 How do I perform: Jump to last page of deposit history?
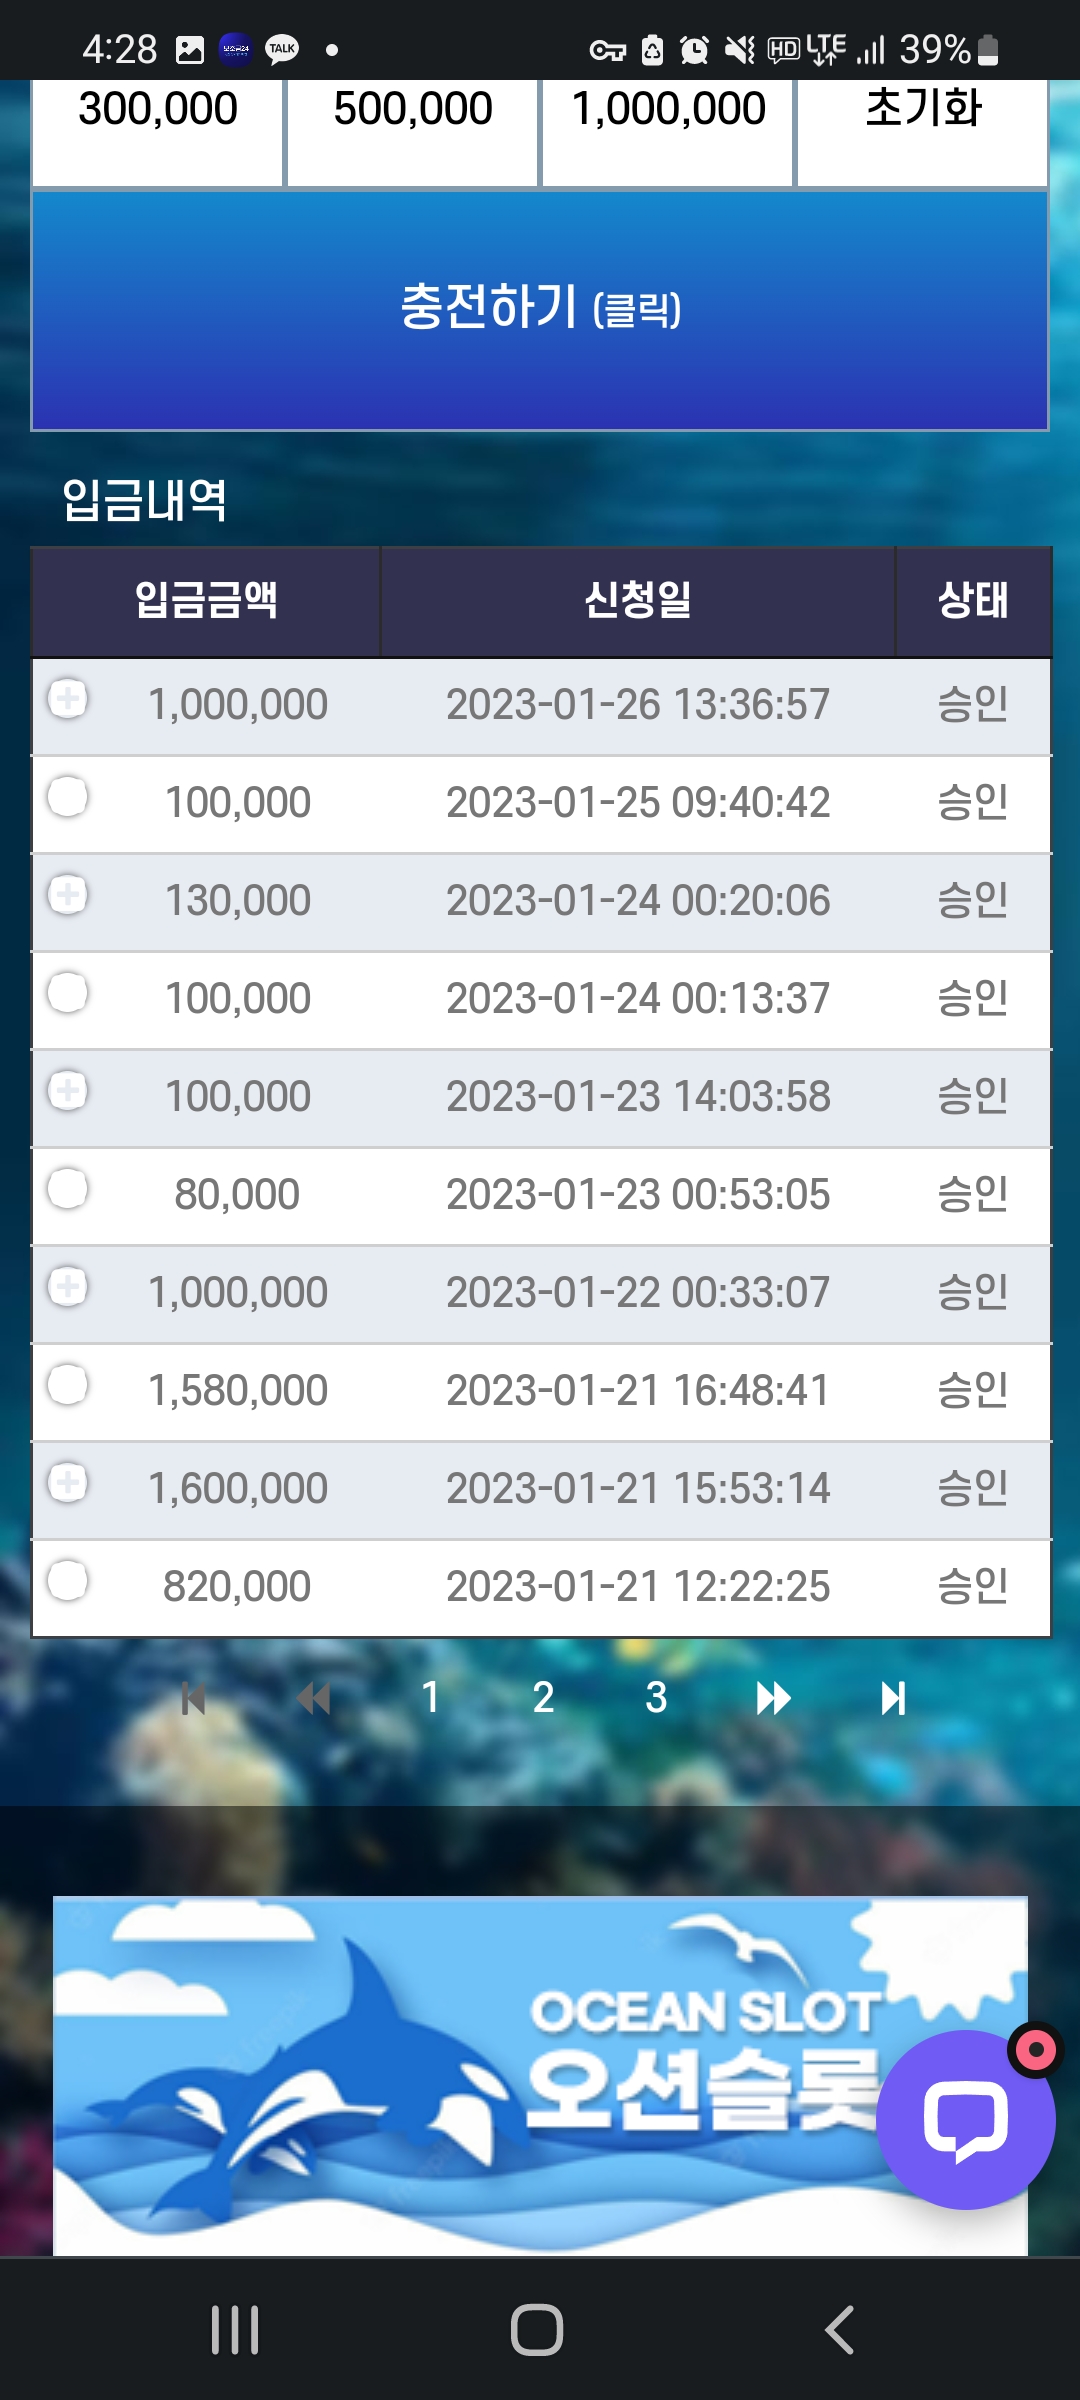pyautogui.click(x=893, y=1698)
